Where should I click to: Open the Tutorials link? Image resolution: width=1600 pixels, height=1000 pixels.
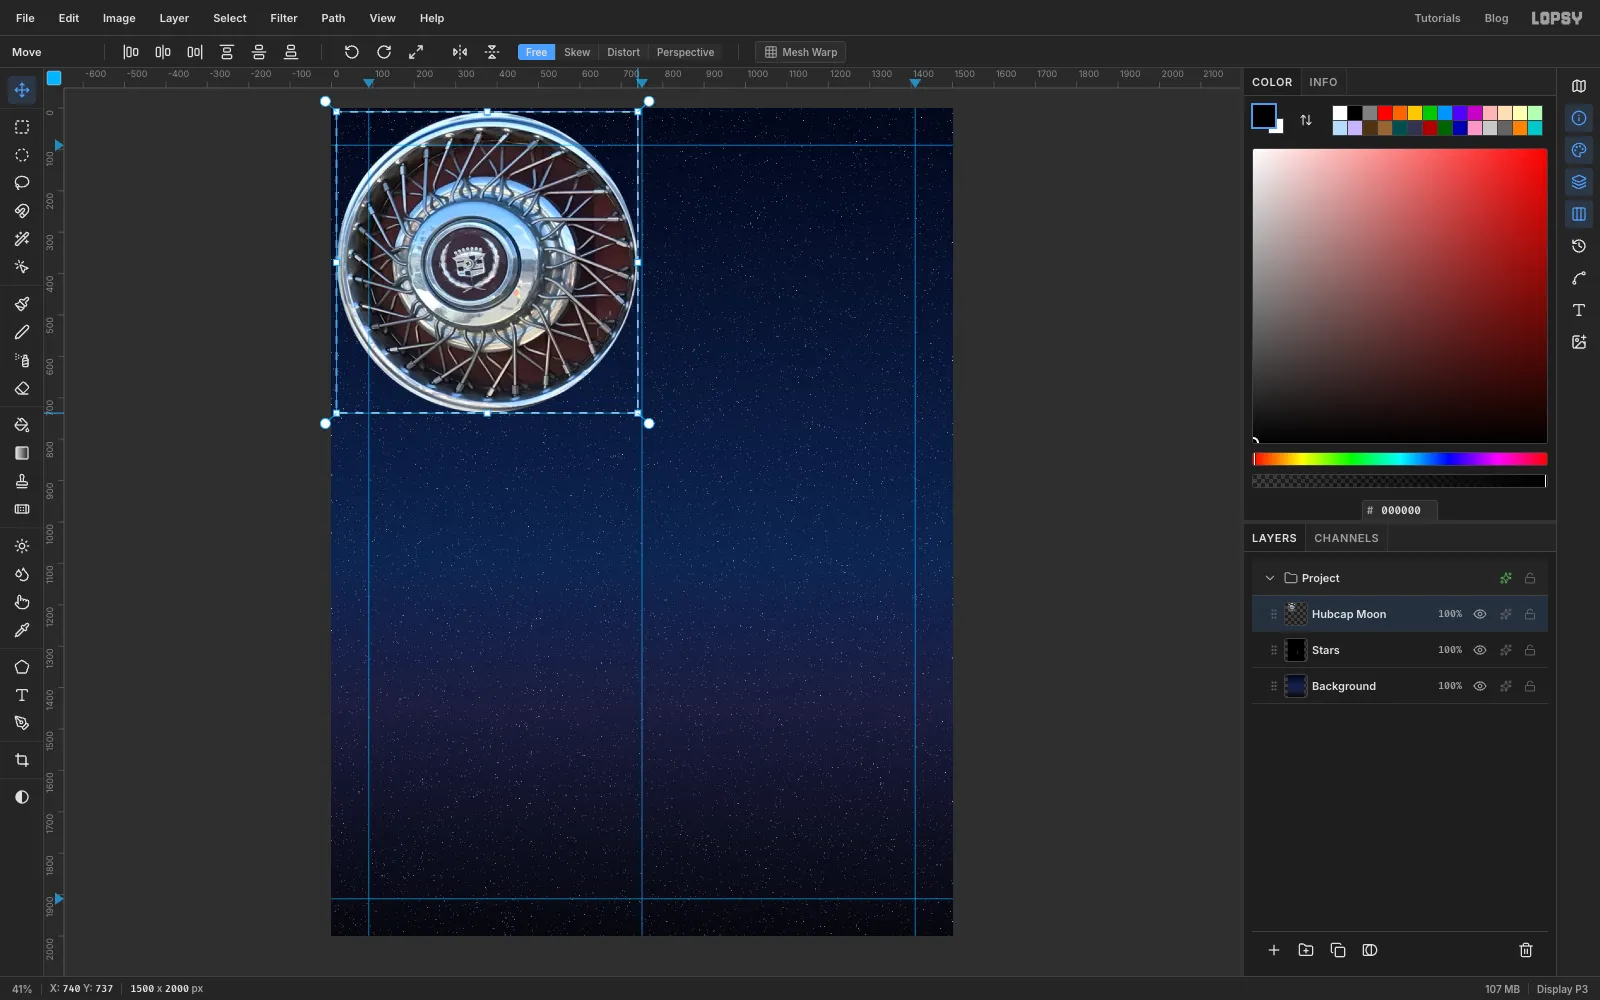[1437, 18]
